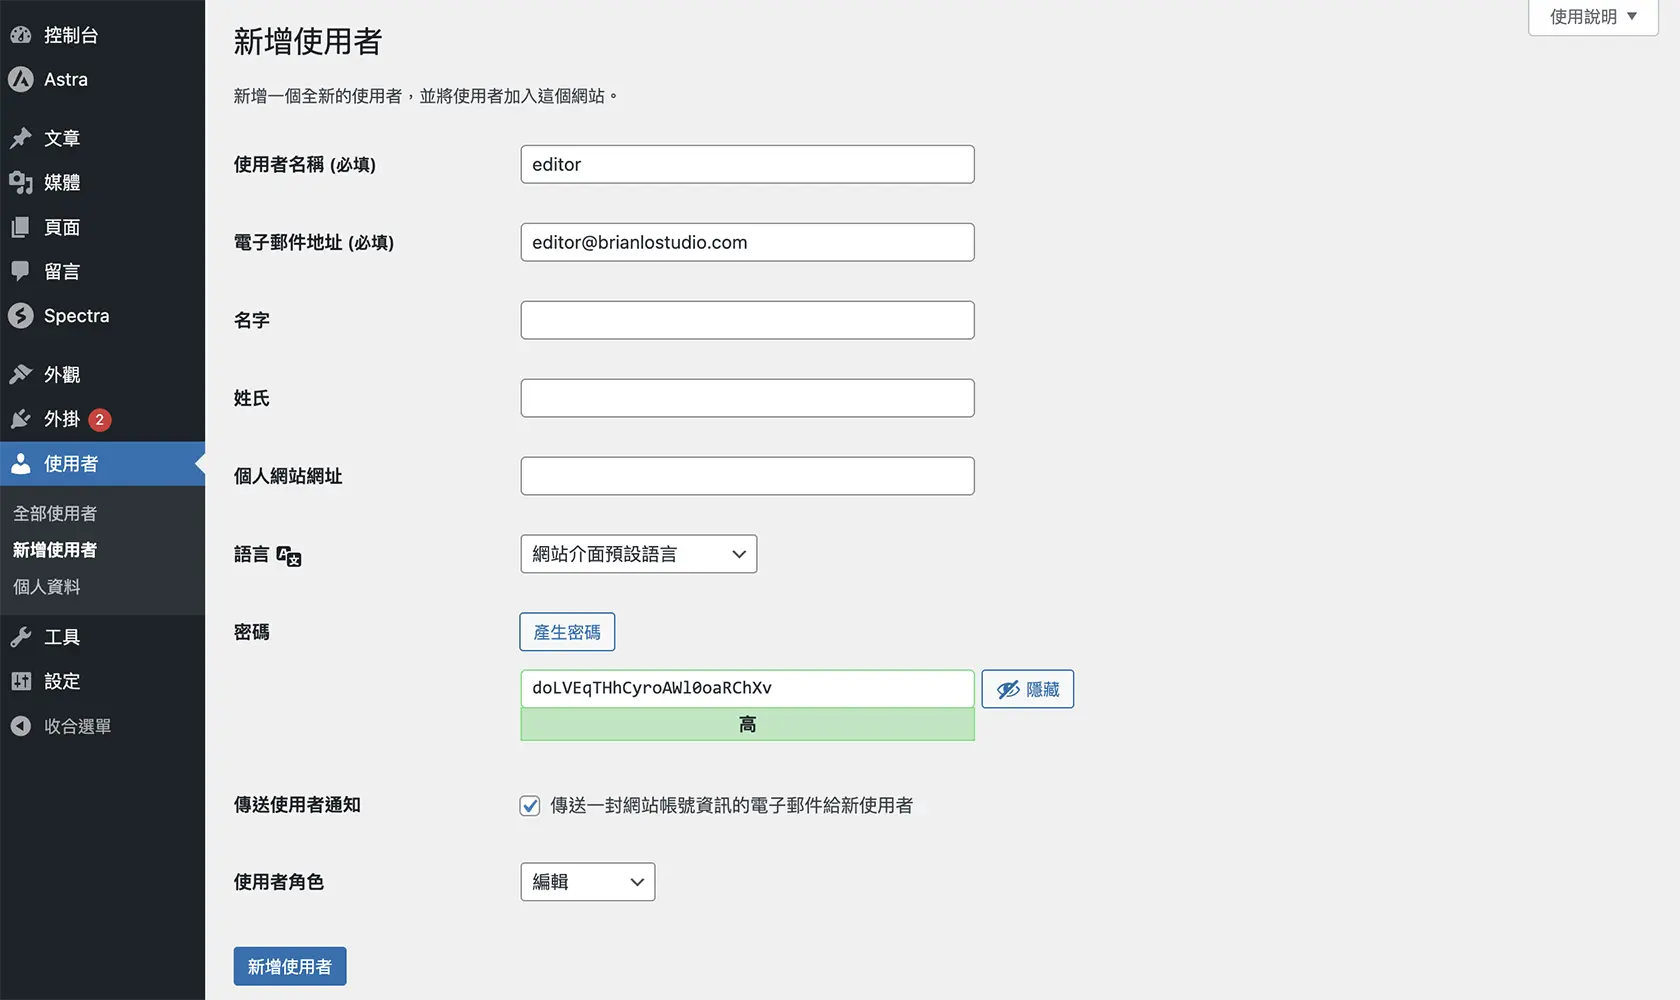Click the 電子郵件地址 email input field
Image resolution: width=1680 pixels, height=1000 pixels.
[x=747, y=242]
